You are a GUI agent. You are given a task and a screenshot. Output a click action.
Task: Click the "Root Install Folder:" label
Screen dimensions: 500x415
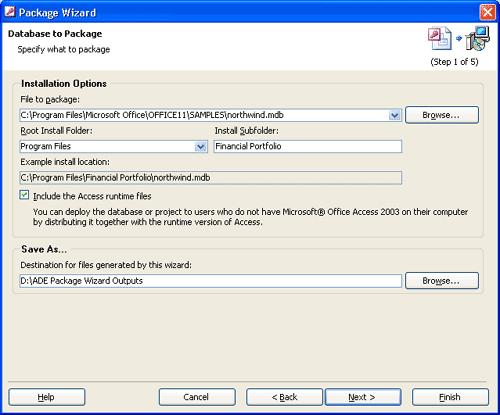56,131
